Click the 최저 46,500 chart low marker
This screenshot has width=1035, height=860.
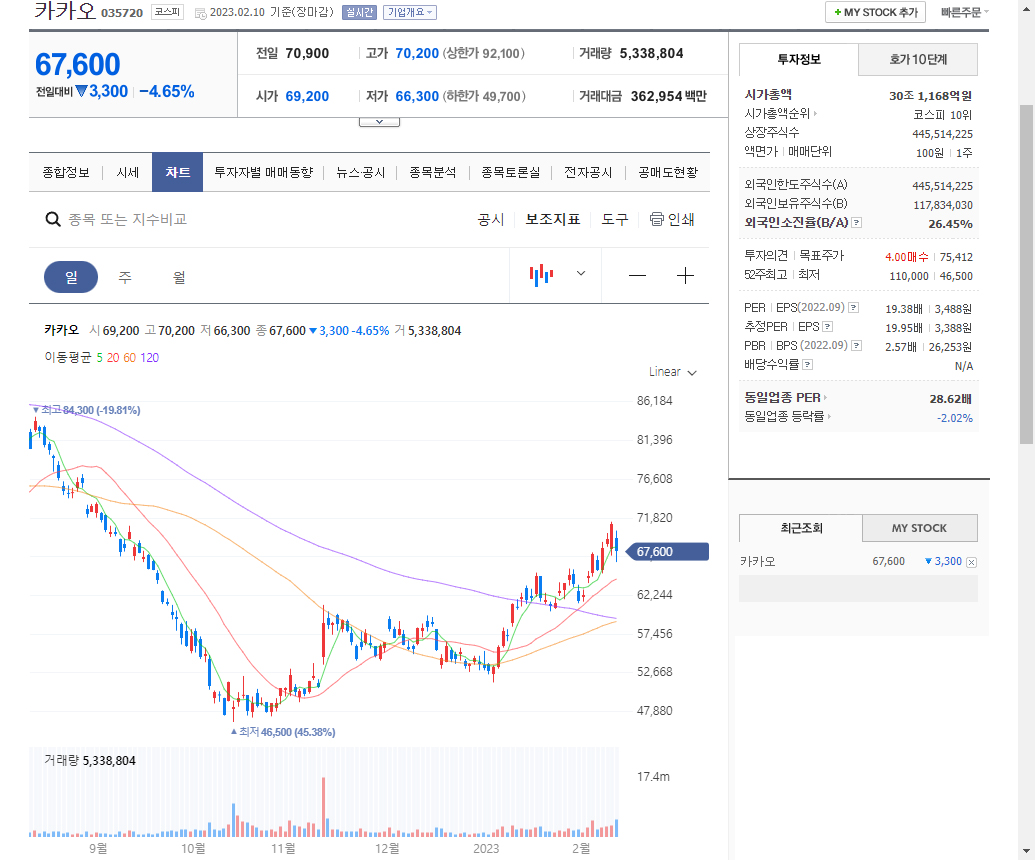283,732
